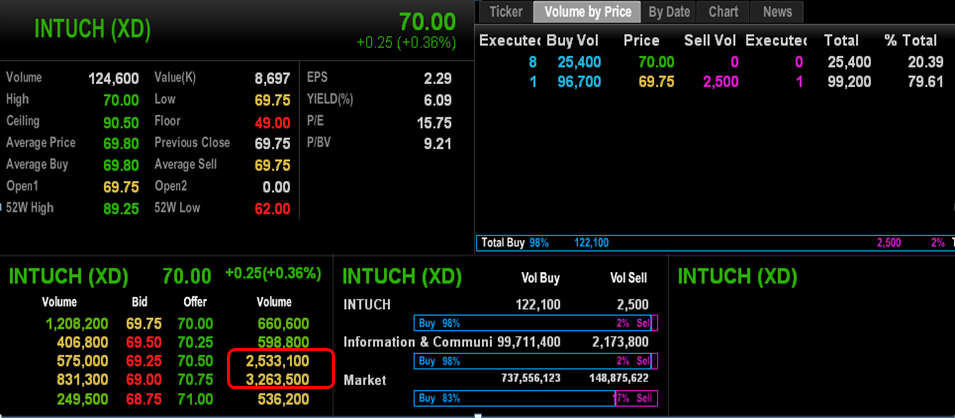The height and width of the screenshot is (418, 955).
Task: Click the Market Vol Sell 148,875,622
Action: click(x=619, y=379)
